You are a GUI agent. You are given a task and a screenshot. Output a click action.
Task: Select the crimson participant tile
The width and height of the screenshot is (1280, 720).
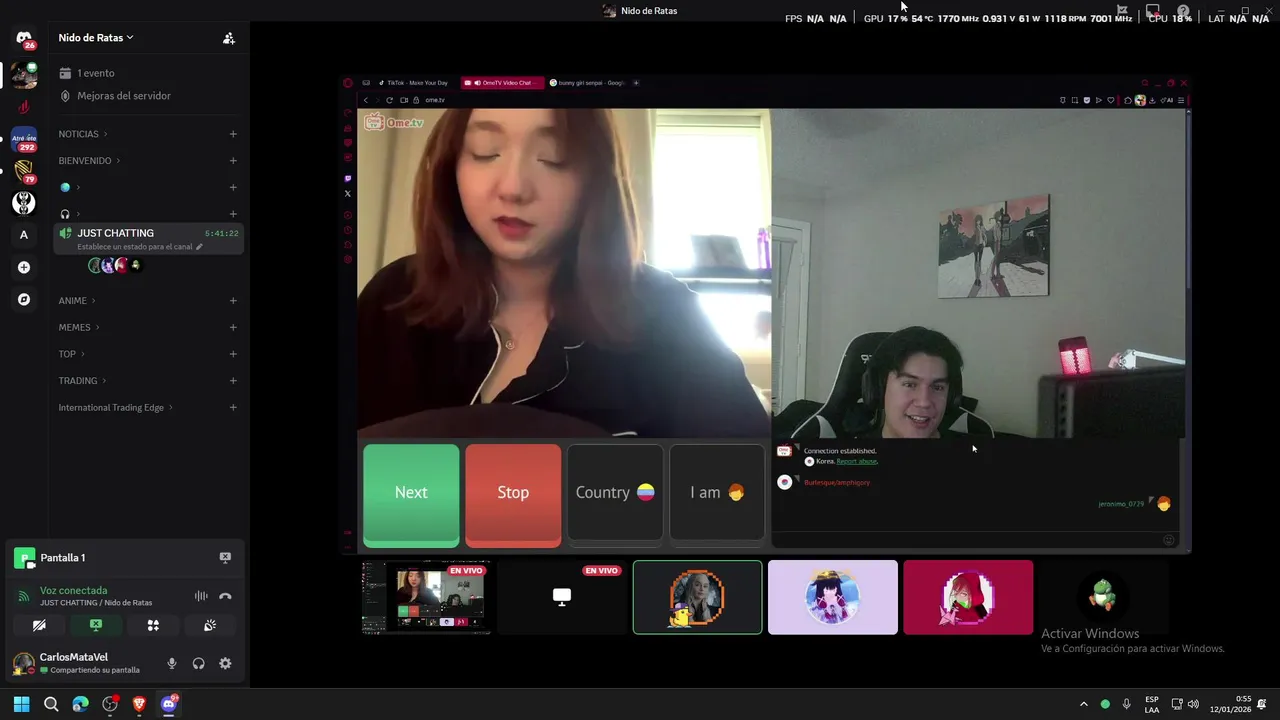coord(968,597)
